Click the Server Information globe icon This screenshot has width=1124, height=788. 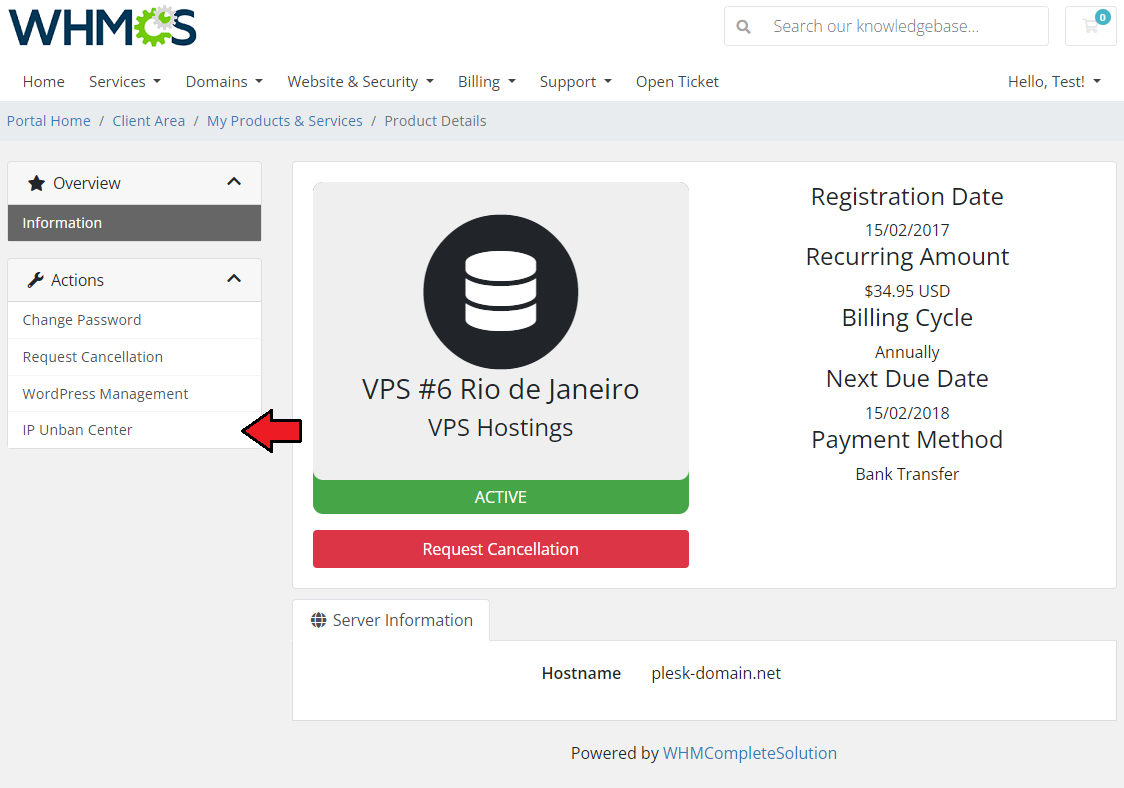click(x=318, y=620)
